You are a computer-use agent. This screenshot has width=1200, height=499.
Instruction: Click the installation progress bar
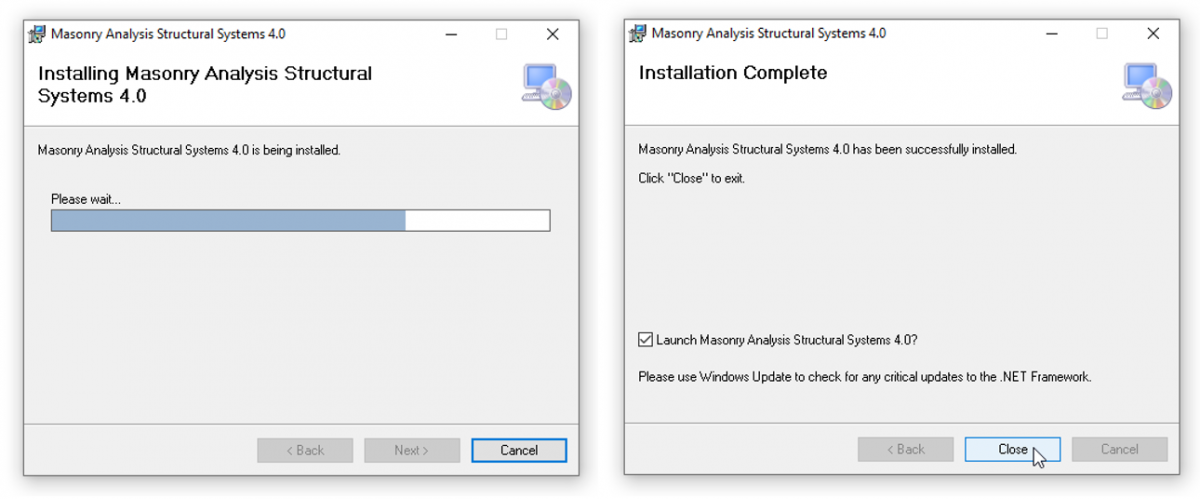click(300, 220)
